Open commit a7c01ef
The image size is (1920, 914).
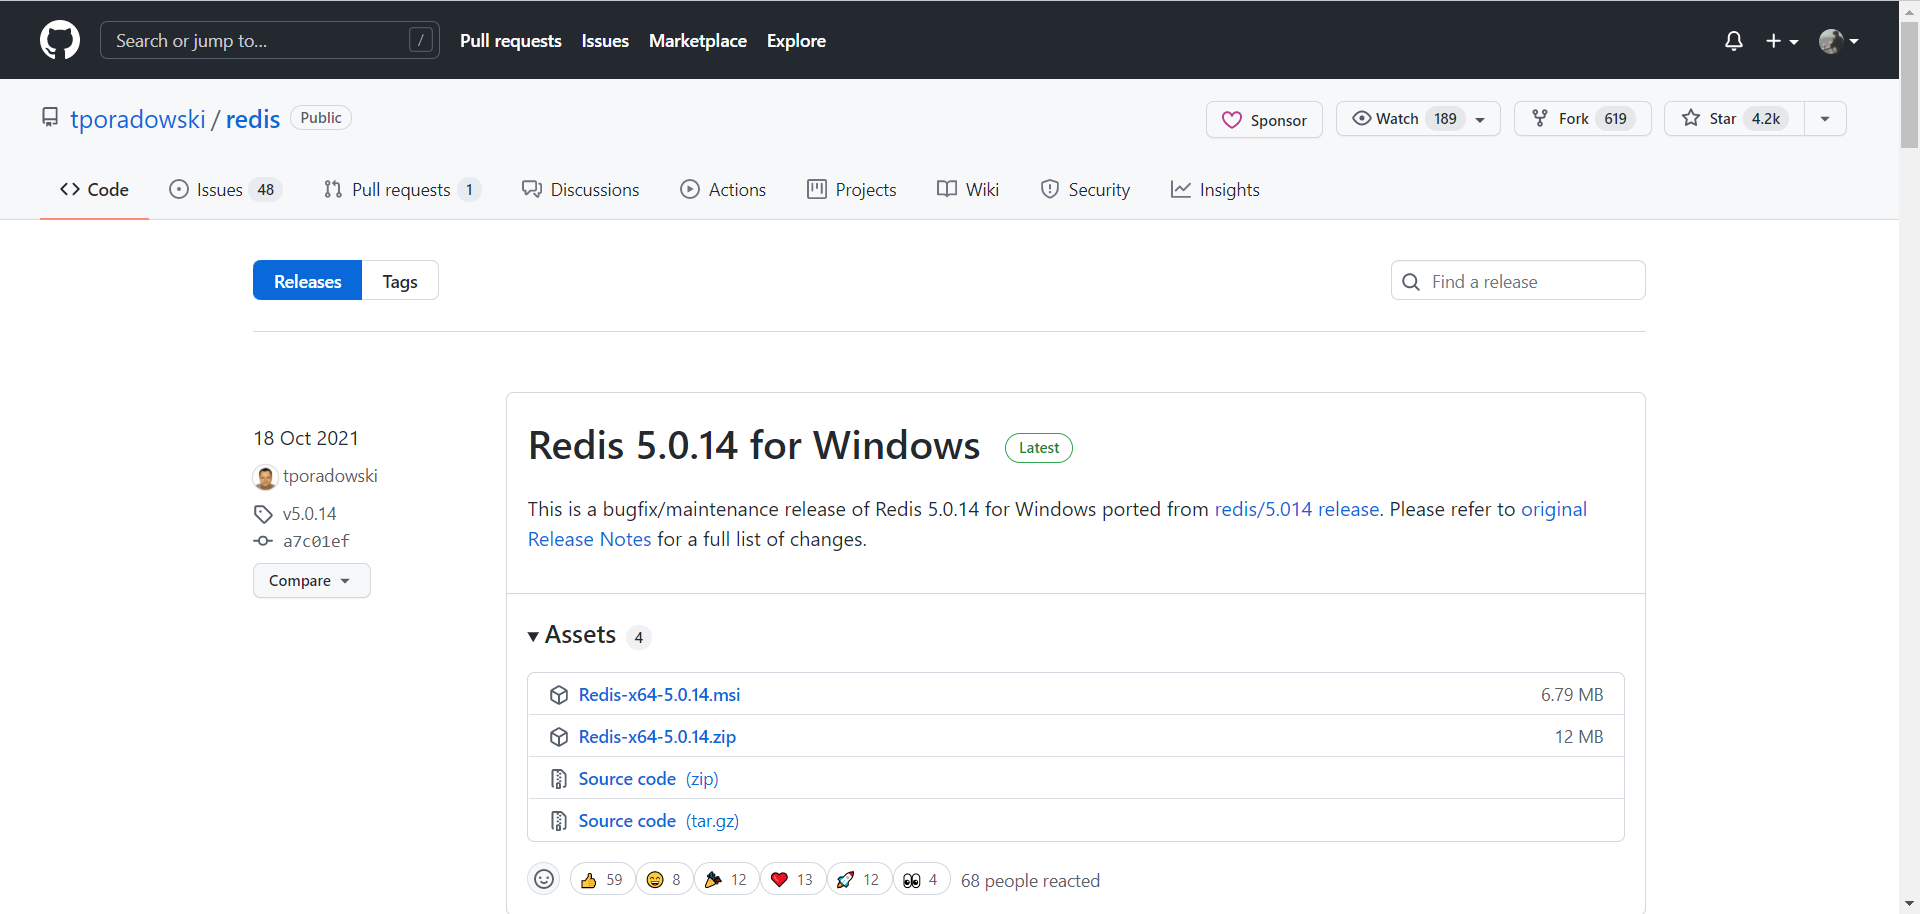click(316, 541)
